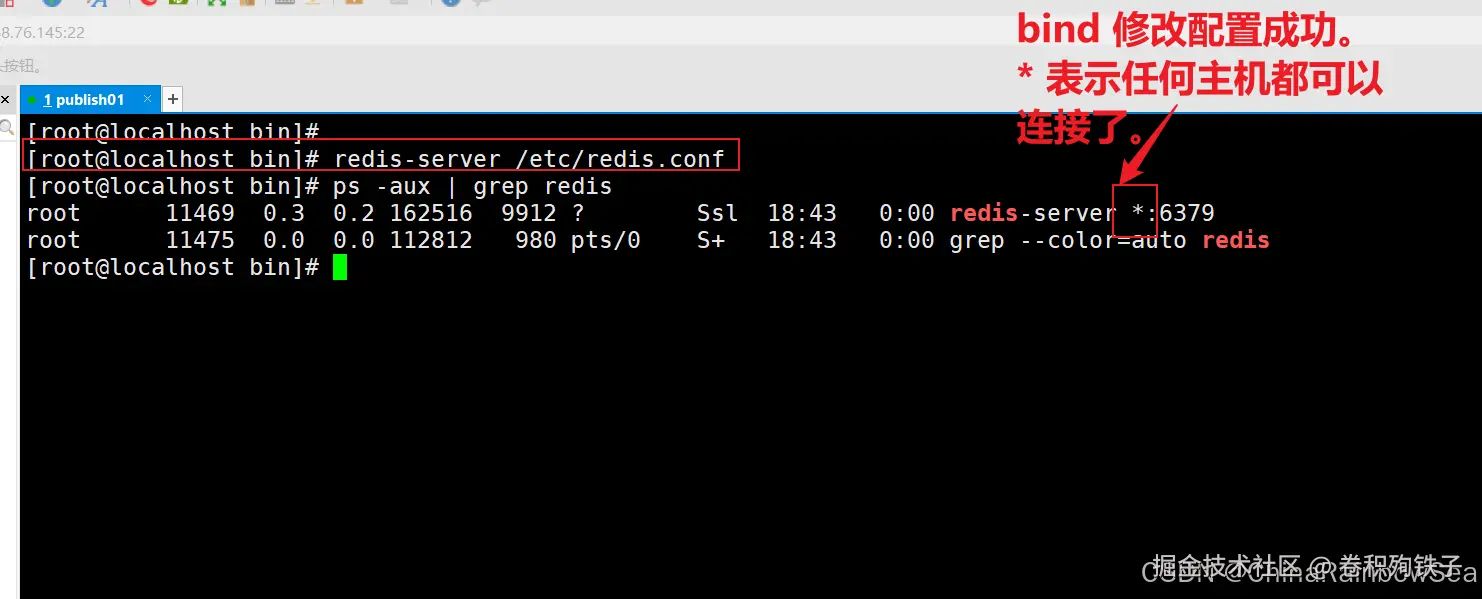Screen dimensions: 1482x599
Task: Open a new session tab with plus
Action: tap(172, 99)
